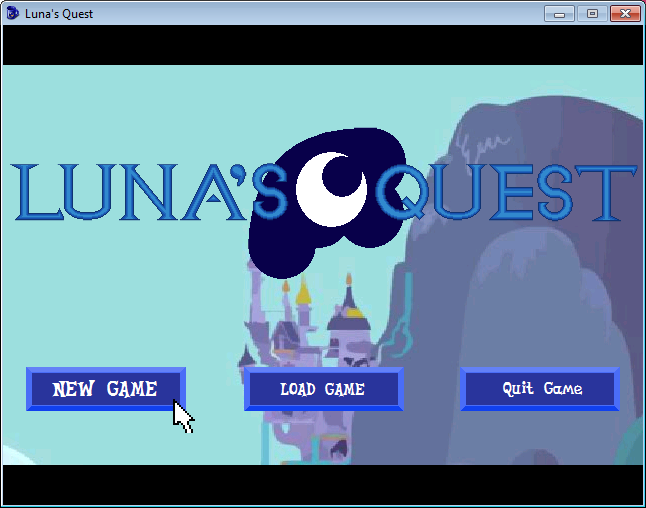Start a new game with NEW GAME button

point(106,389)
